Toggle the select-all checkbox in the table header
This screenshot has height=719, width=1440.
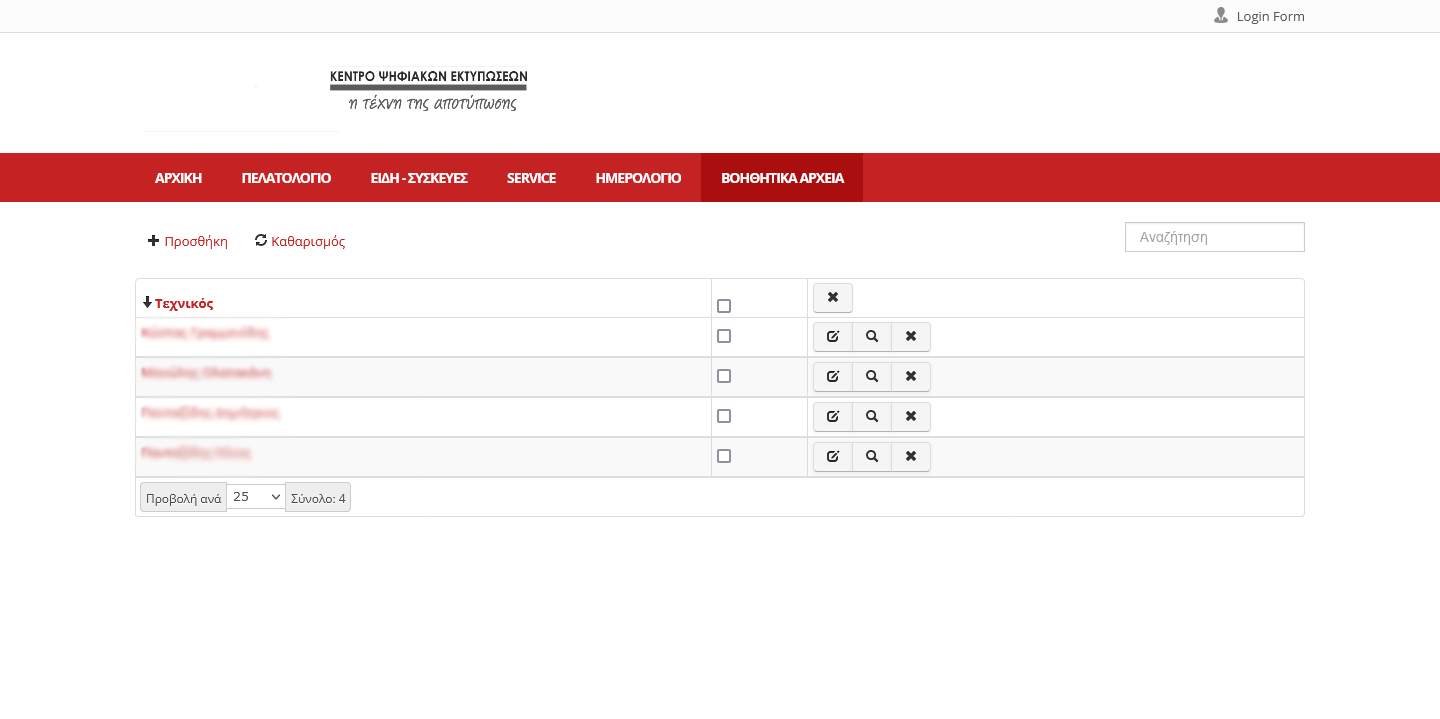[x=724, y=306]
